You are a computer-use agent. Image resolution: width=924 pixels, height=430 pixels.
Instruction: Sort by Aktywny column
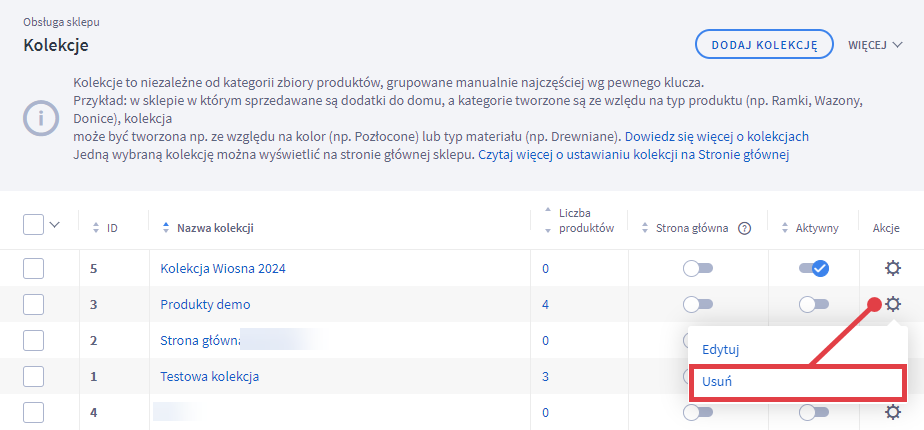(x=785, y=228)
